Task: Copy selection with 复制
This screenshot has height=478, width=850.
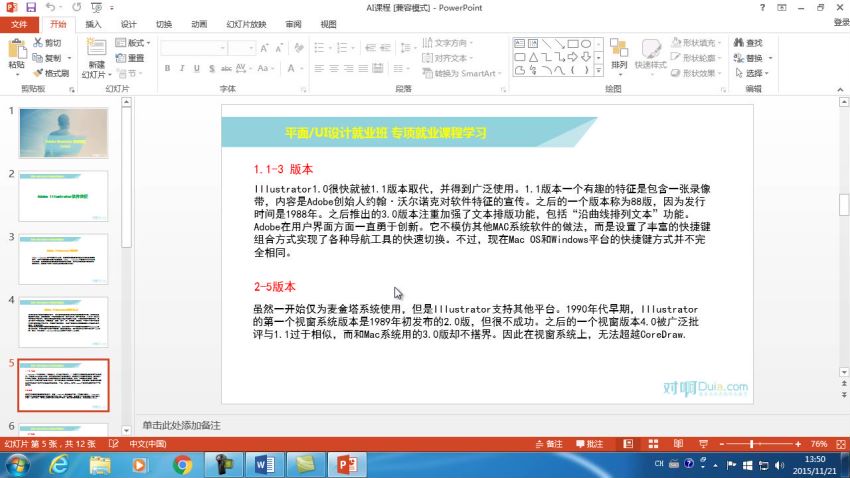Action: tap(48, 58)
